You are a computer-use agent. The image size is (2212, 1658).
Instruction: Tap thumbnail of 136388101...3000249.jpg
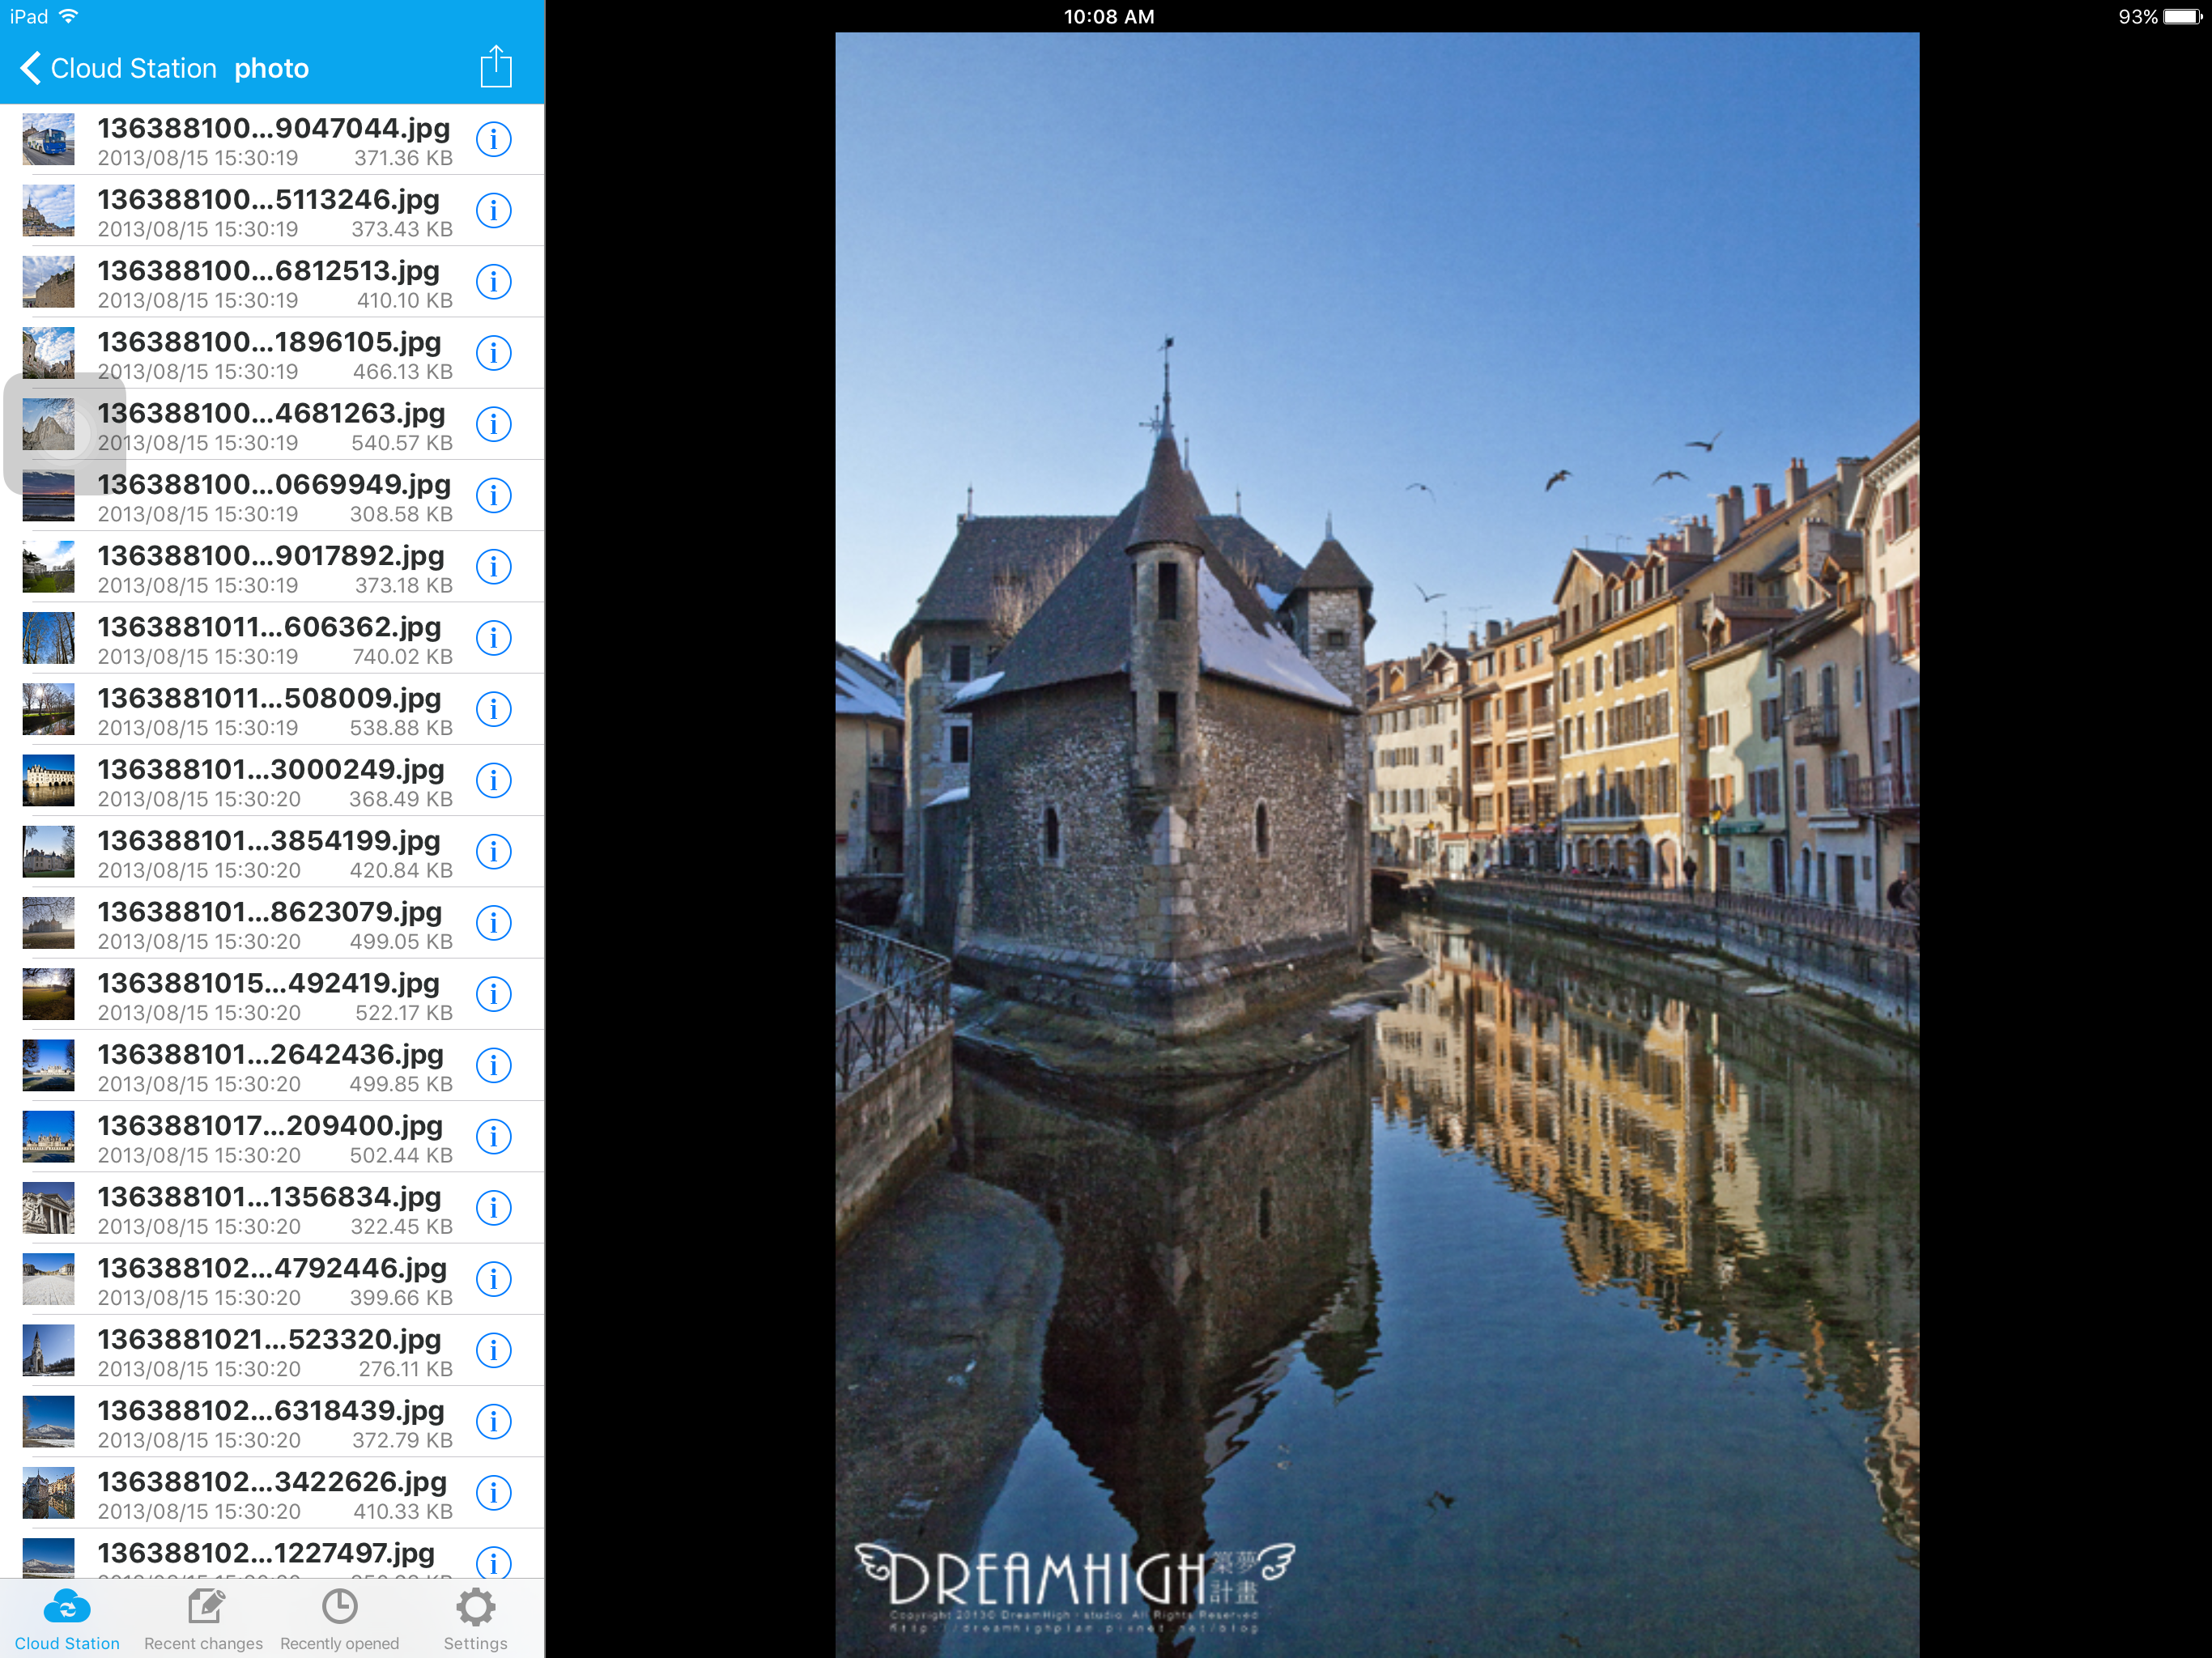tap(48, 781)
